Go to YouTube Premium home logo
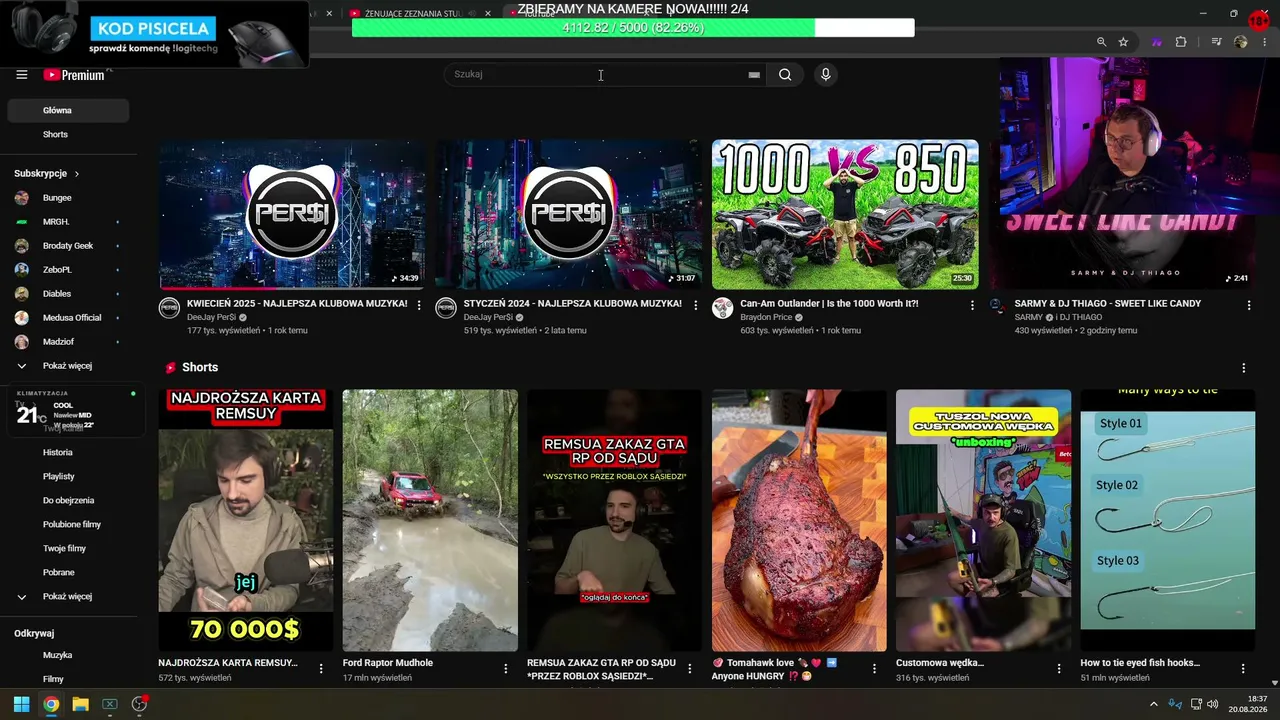 [x=74, y=75]
